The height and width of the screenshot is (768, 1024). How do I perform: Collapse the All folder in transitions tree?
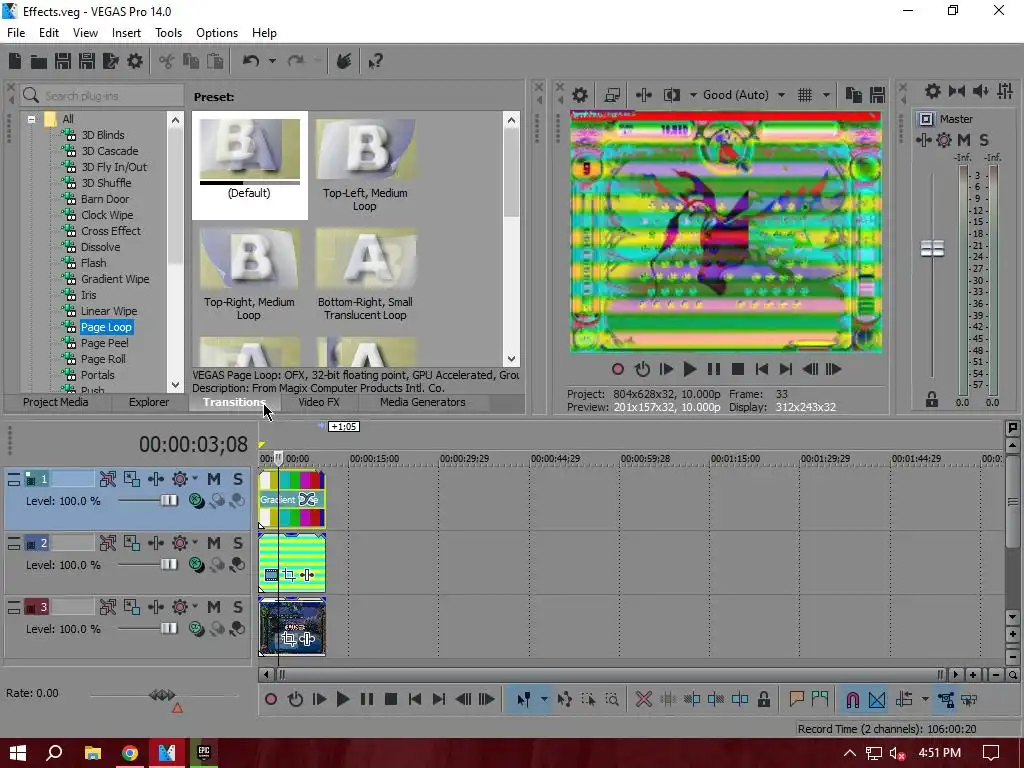pyautogui.click(x=31, y=119)
